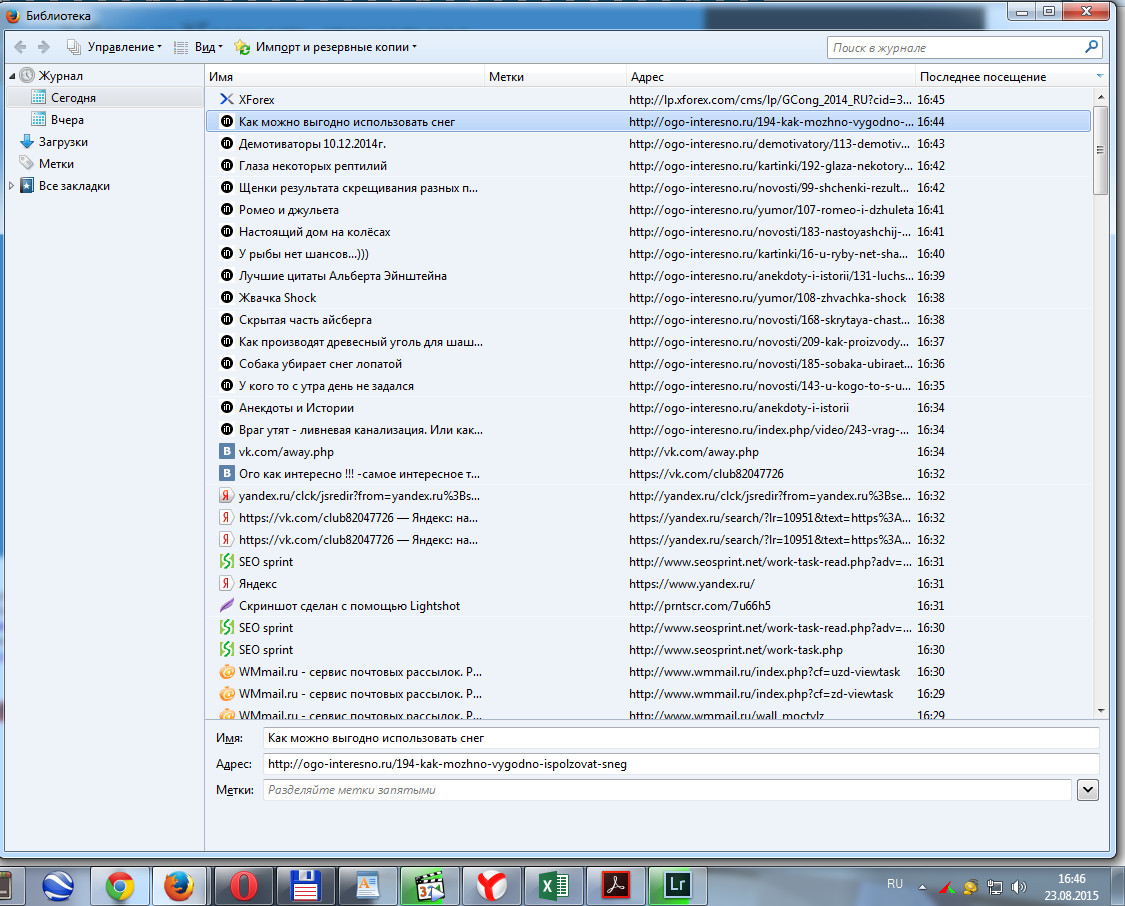The image size is (1125, 906).
Task: Select Настоящий дом на колёсах entry
Action: pyautogui.click(x=648, y=232)
